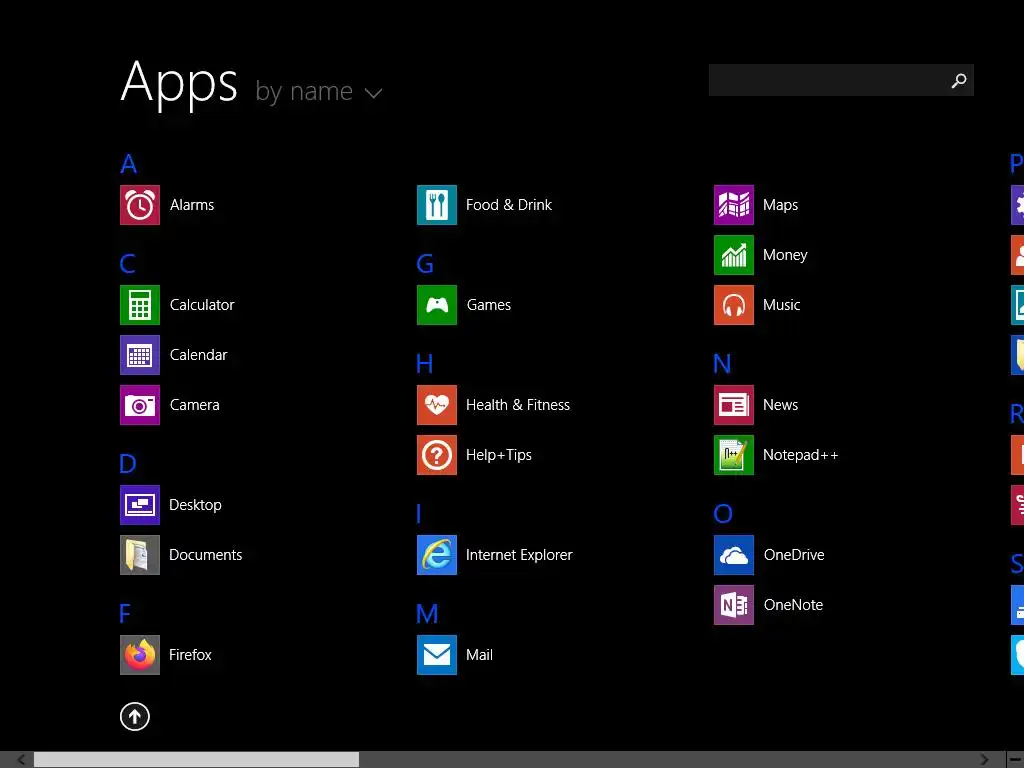Click the 'Money' label text
The image size is (1024, 768).
tap(785, 255)
